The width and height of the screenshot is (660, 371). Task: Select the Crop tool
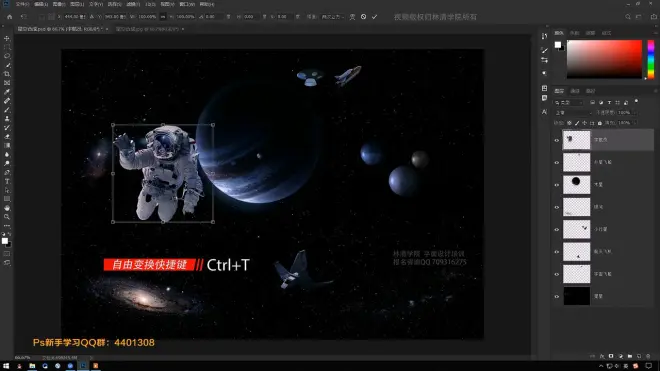[x=7, y=74]
